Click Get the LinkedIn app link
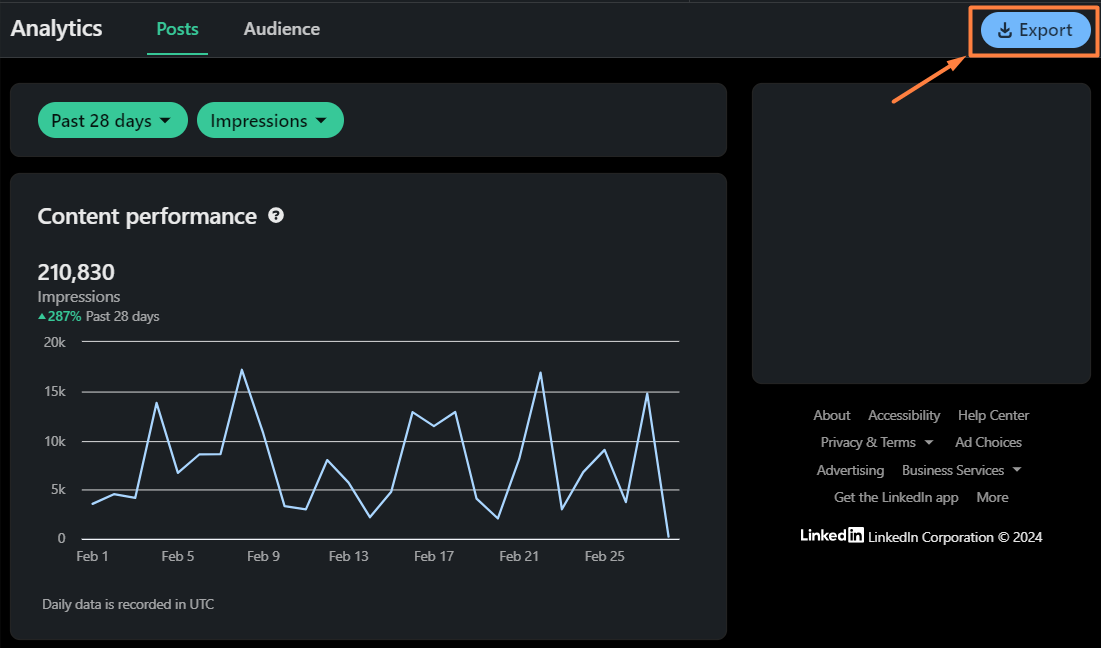Image resolution: width=1101 pixels, height=648 pixels. tap(895, 497)
